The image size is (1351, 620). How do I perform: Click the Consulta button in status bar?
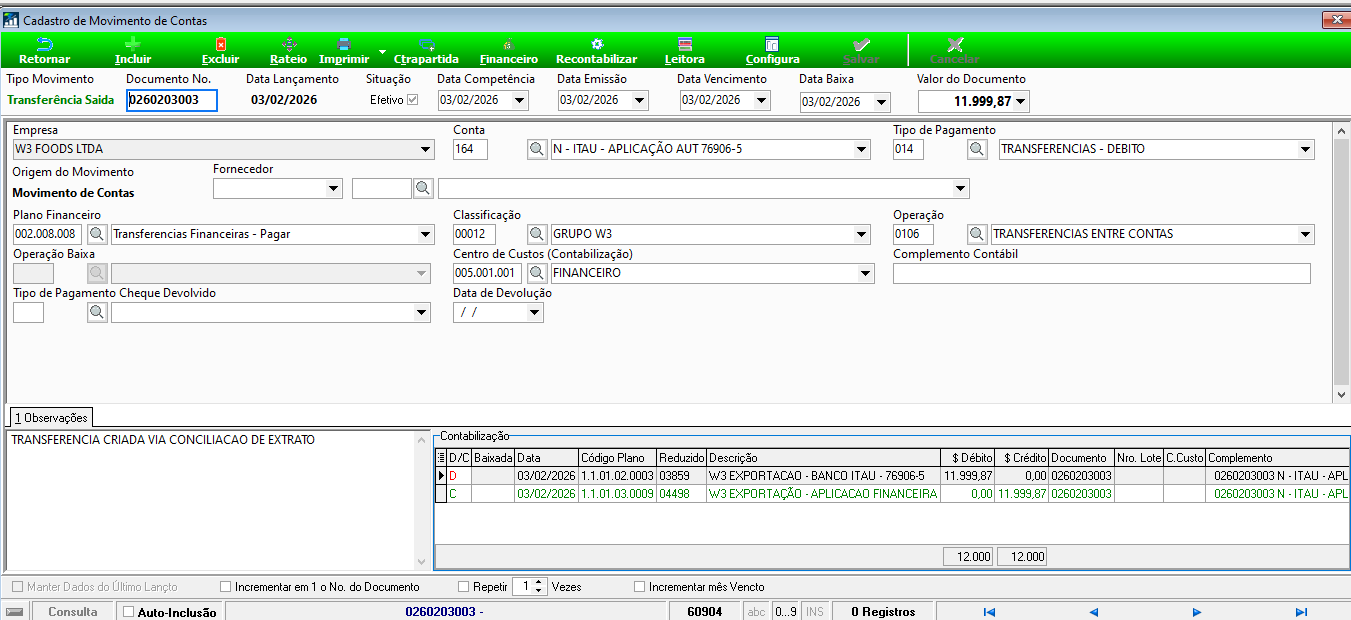tap(73, 612)
